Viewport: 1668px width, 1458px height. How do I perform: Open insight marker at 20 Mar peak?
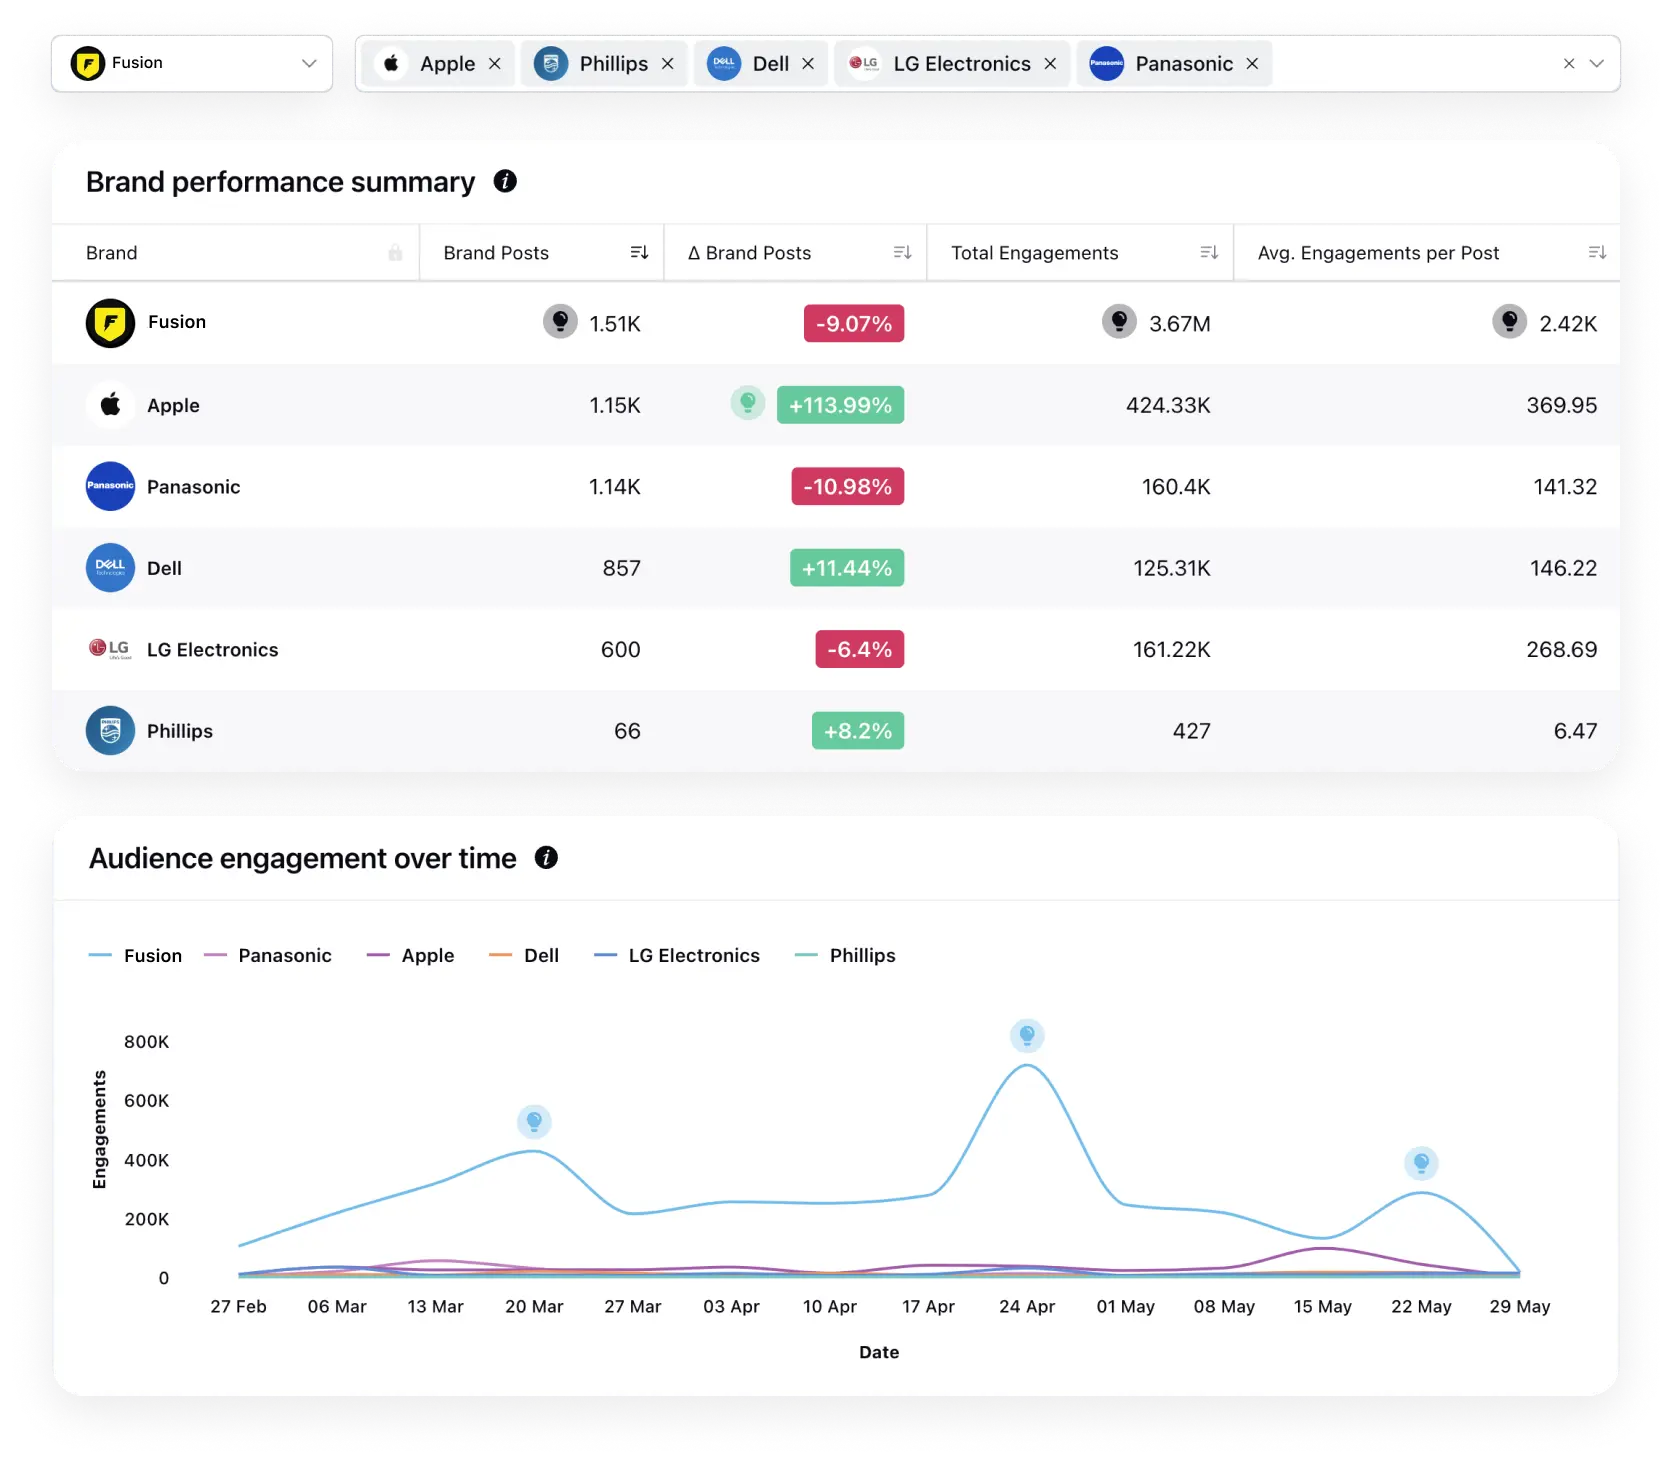pos(534,1121)
